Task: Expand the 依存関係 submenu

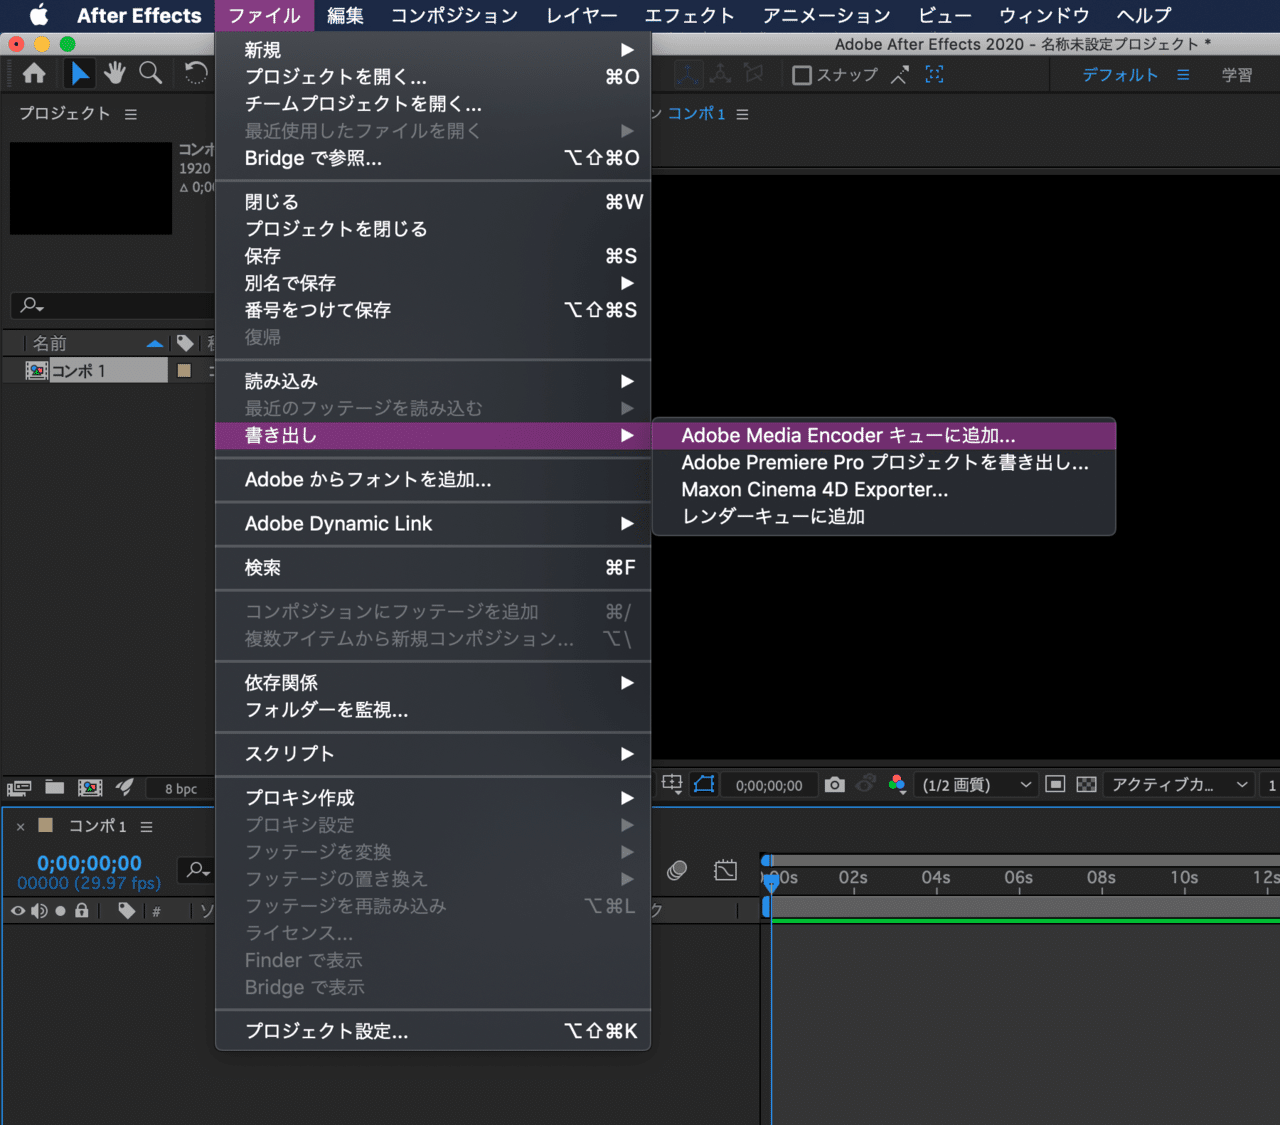Action: click(x=433, y=683)
